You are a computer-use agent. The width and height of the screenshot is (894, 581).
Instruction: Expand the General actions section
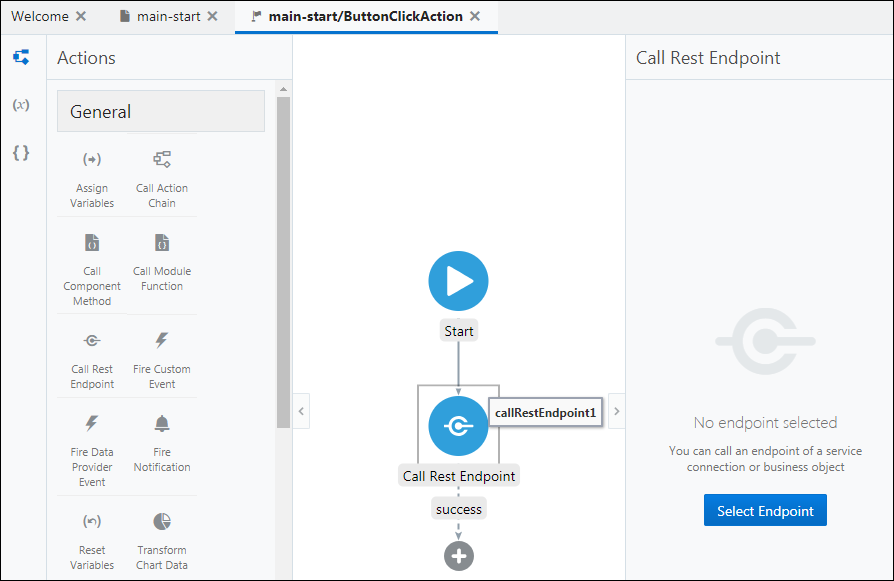pyautogui.click(x=160, y=111)
